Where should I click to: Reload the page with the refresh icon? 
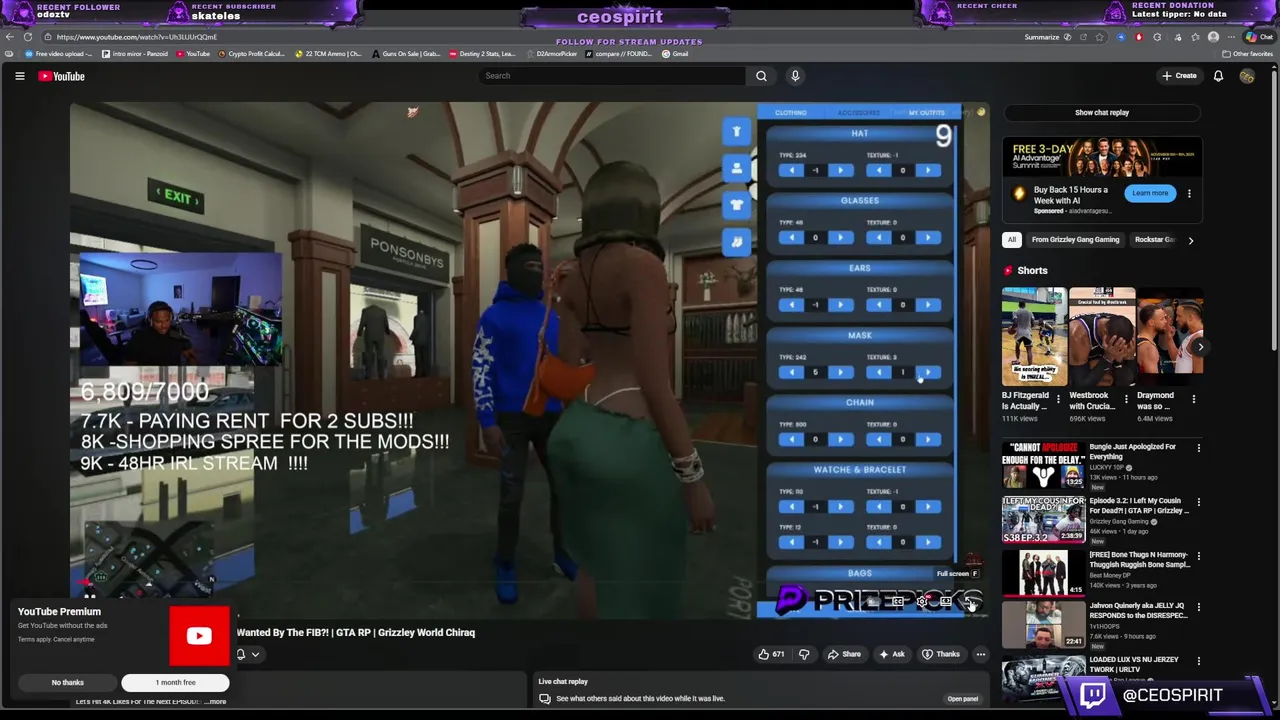(x=28, y=37)
